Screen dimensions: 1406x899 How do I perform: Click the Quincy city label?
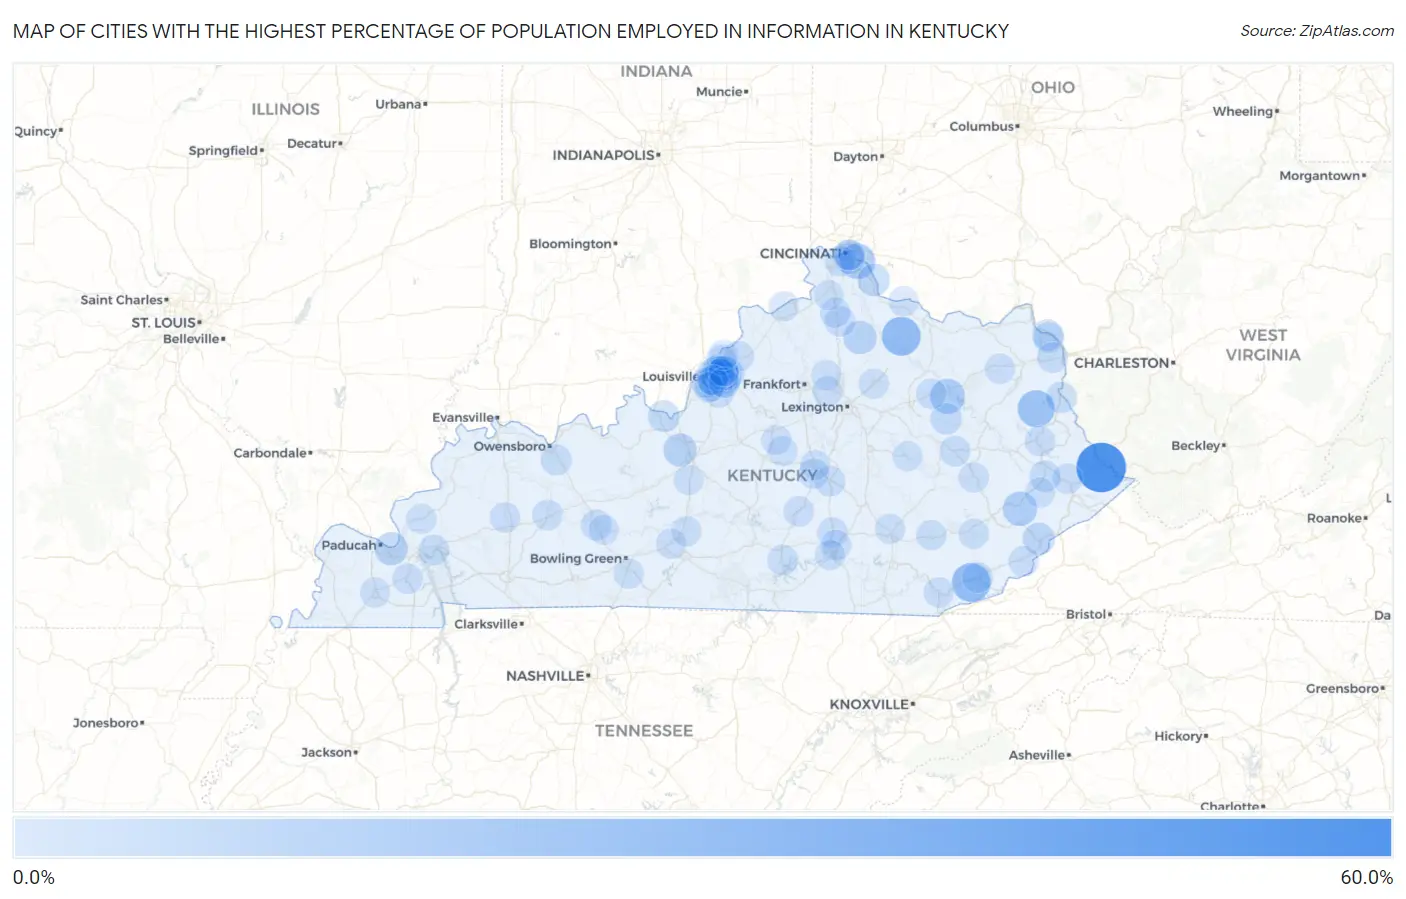pos(36,131)
